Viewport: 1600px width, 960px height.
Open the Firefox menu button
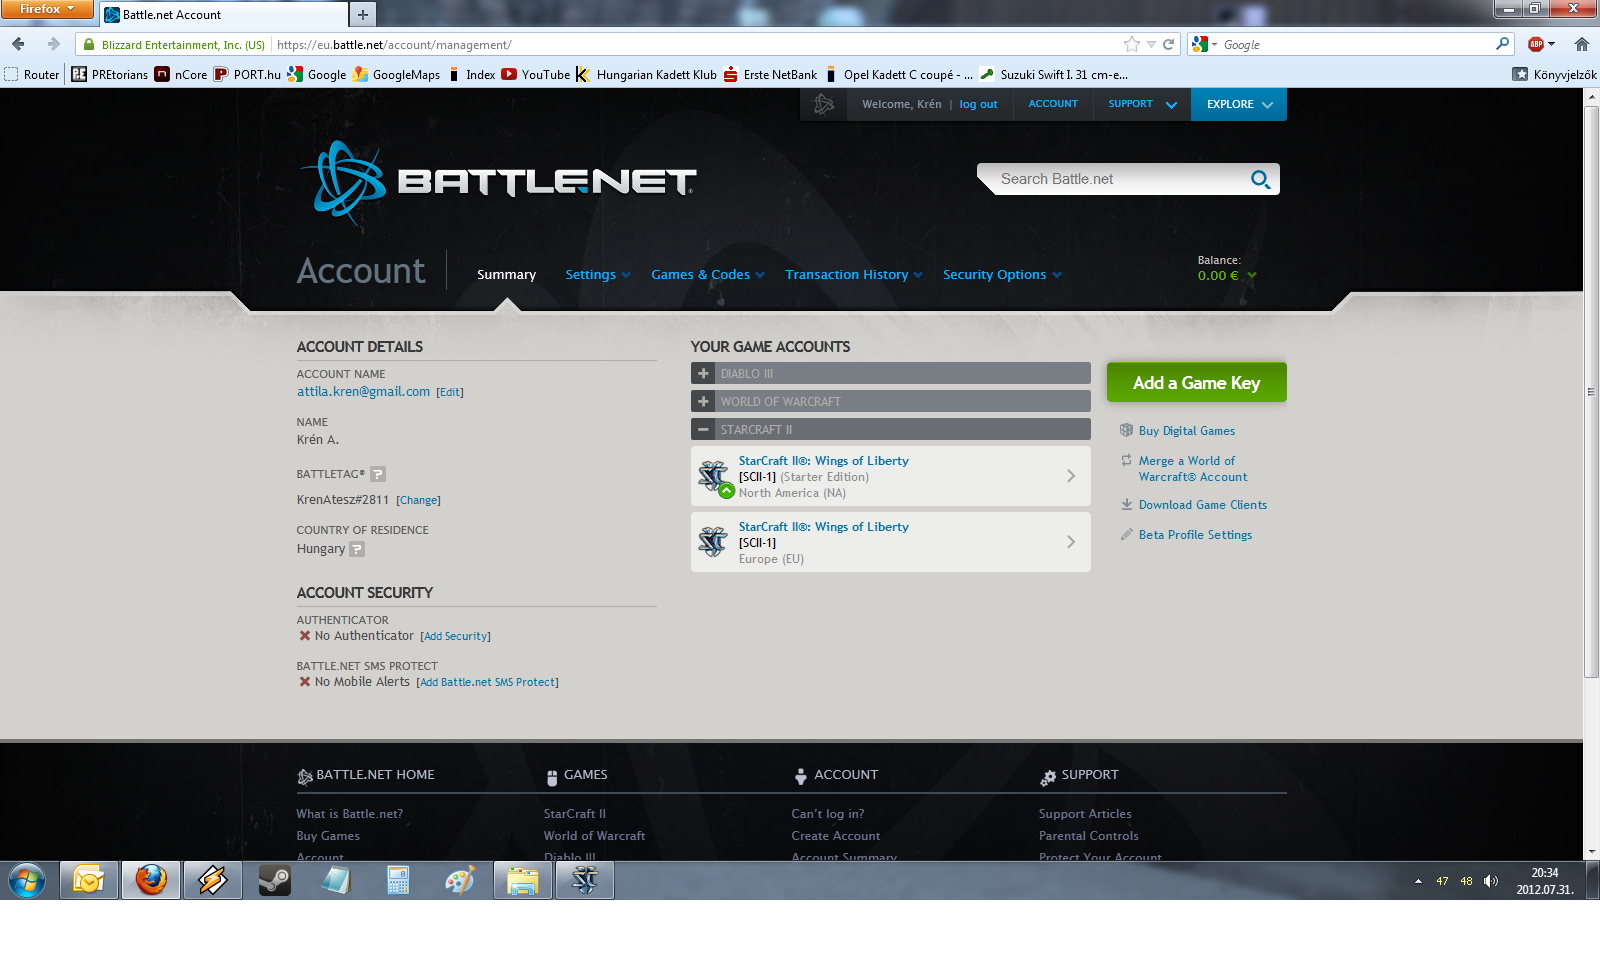[47, 9]
